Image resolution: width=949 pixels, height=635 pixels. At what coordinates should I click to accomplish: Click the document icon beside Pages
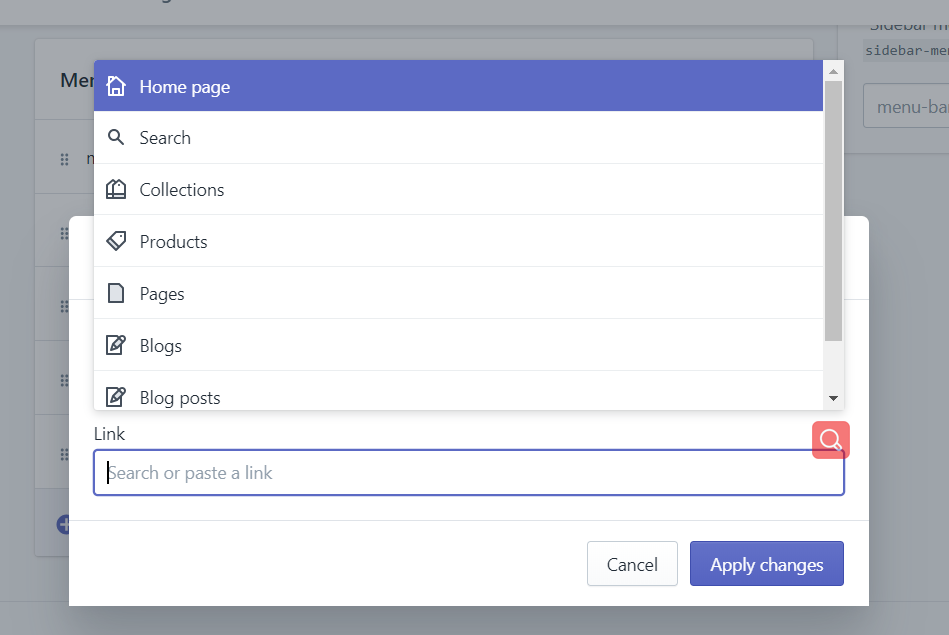click(116, 293)
